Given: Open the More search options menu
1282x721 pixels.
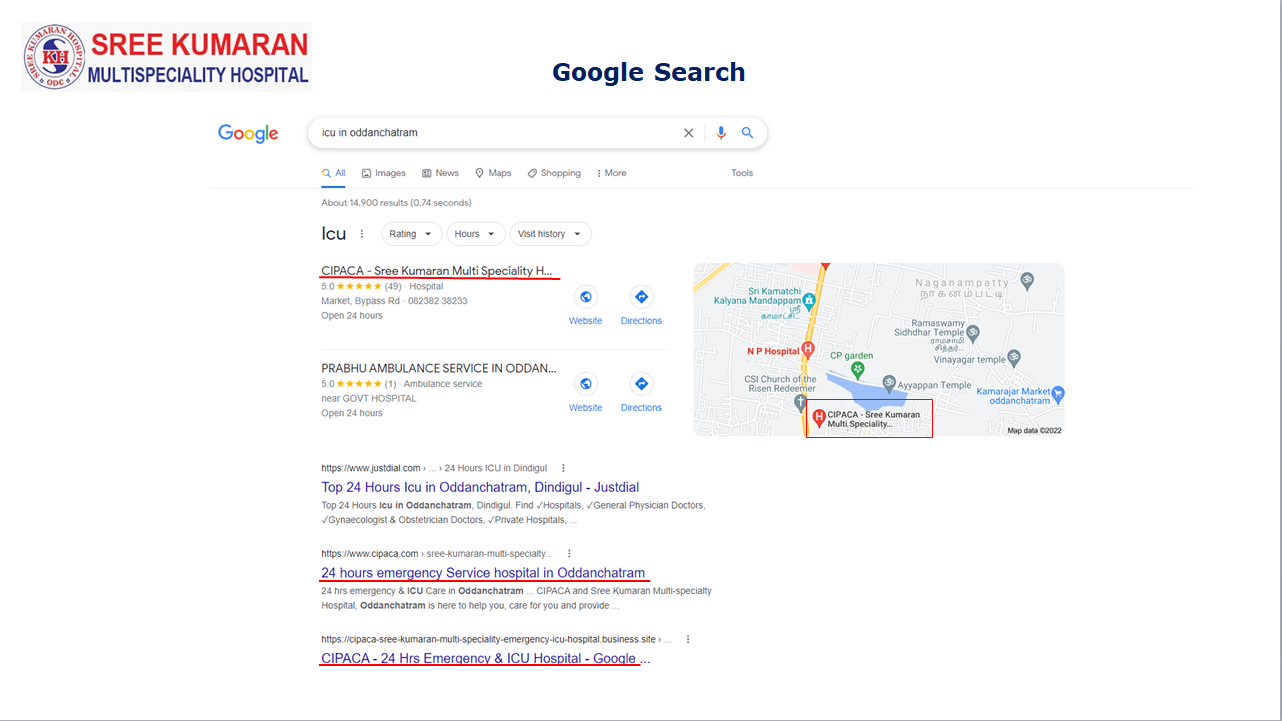Looking at the screenshot, I should click(x=611, y=173).
